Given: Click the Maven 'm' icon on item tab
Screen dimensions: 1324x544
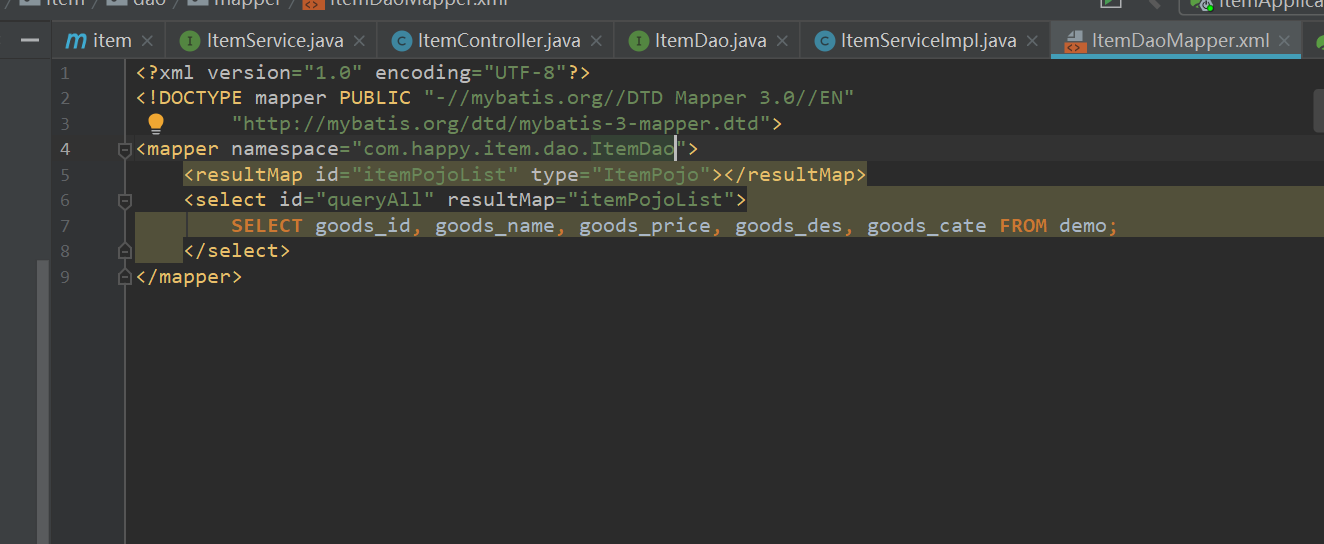Looking at the screenshot, I should [75, 41].
